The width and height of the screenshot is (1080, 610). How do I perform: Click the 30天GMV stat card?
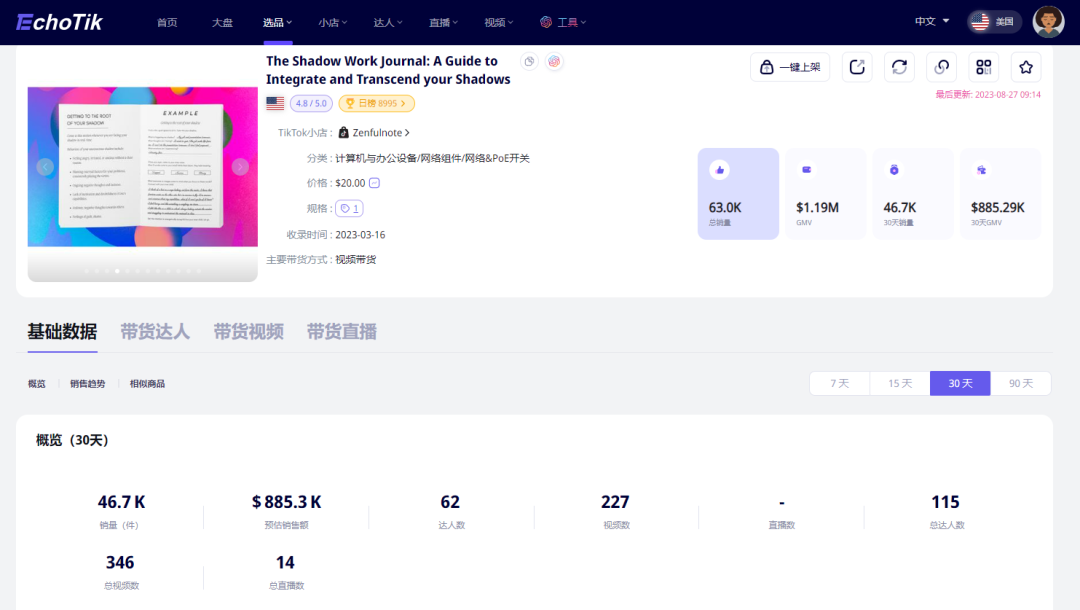pos(1000,194)
